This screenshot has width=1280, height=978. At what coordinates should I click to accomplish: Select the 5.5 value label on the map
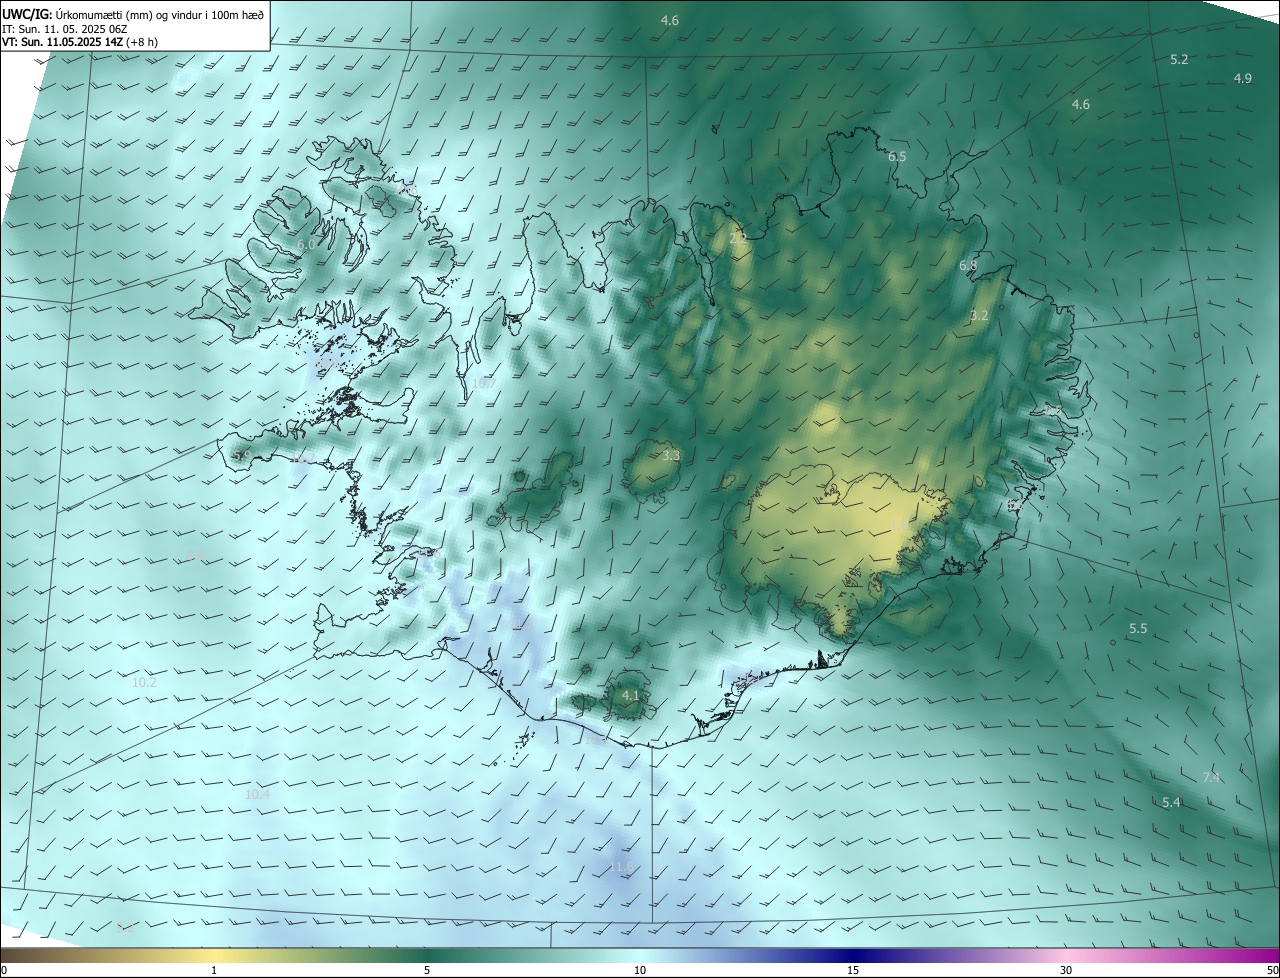click(x=1138, y=629)
